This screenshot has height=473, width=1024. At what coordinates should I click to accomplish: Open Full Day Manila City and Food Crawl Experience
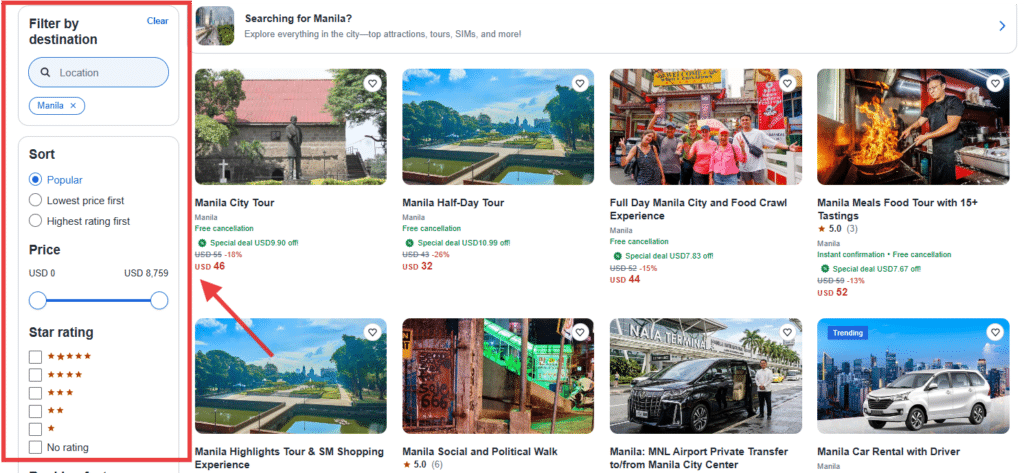tap(698, 209)
